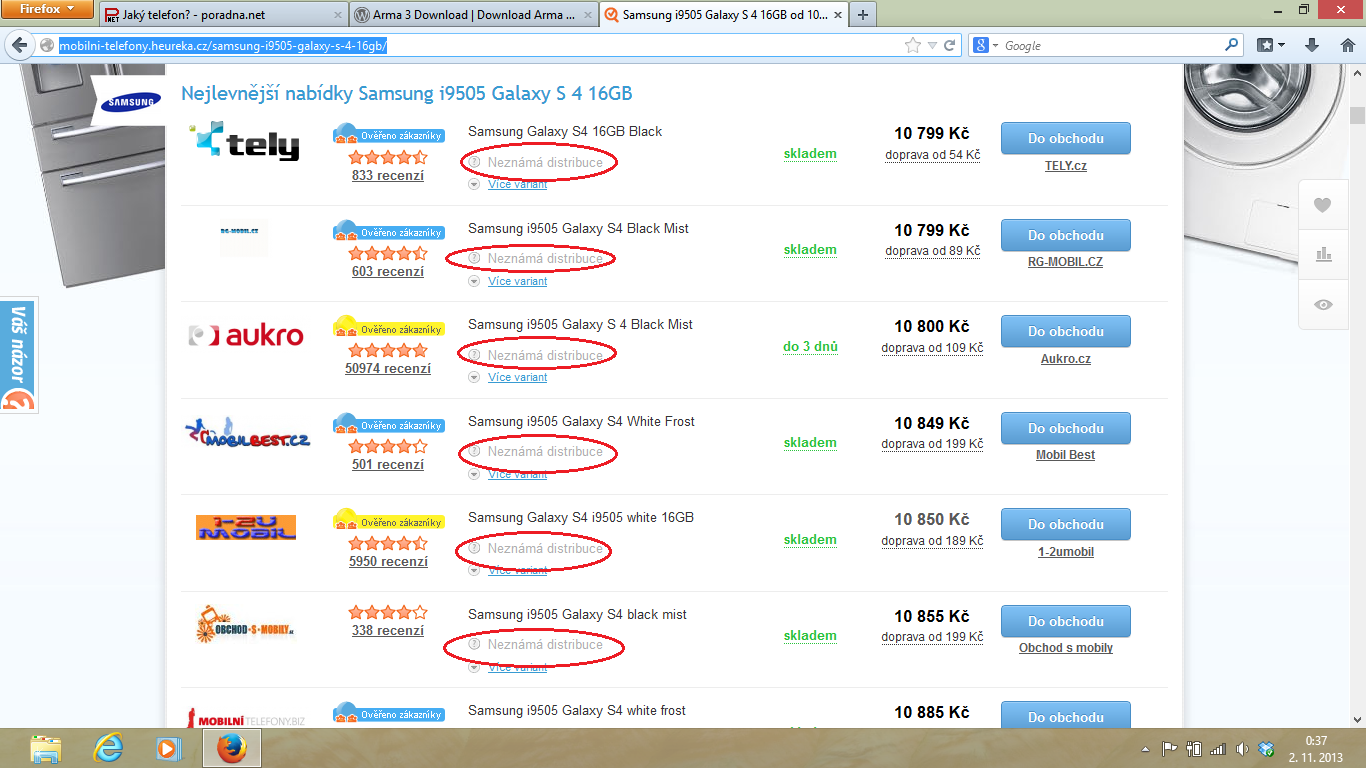
Task: Open the '5950 recenzí' reviews link
Action: coord(388,561)
